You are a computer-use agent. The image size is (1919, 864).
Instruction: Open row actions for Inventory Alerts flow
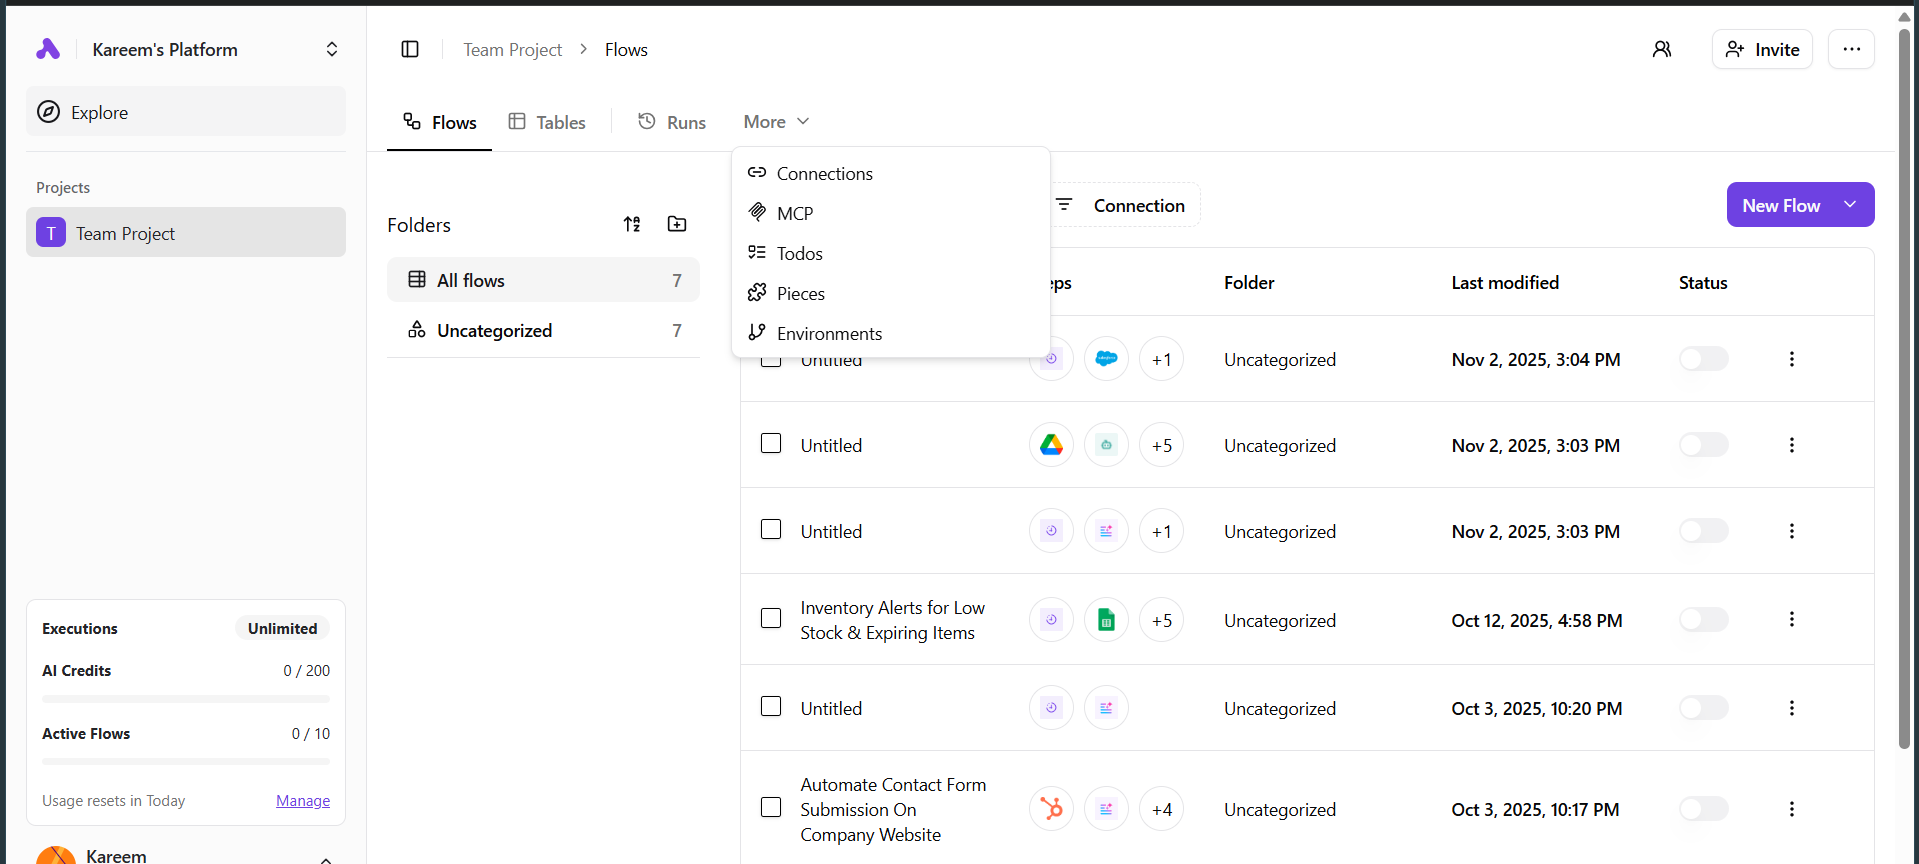pos(1791,620)
